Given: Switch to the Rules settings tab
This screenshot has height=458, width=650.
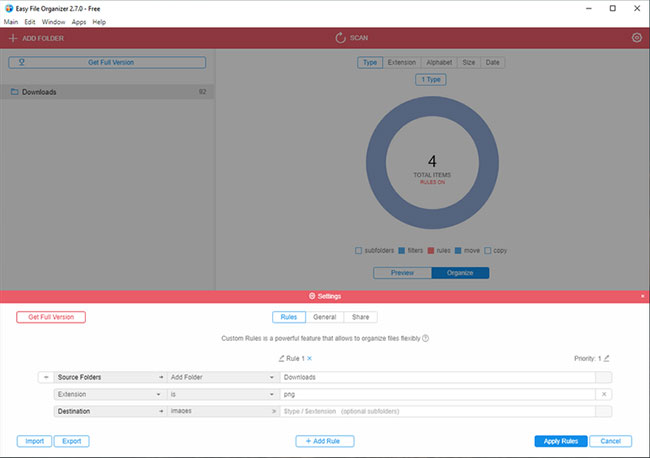Looking at the screenshot, I should pyautogui.click(x=289, y=317).
